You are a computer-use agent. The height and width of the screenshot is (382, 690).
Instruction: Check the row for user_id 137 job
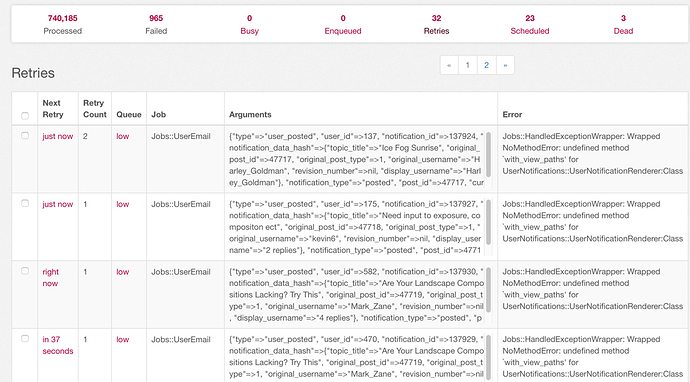[x=25, y=136]
